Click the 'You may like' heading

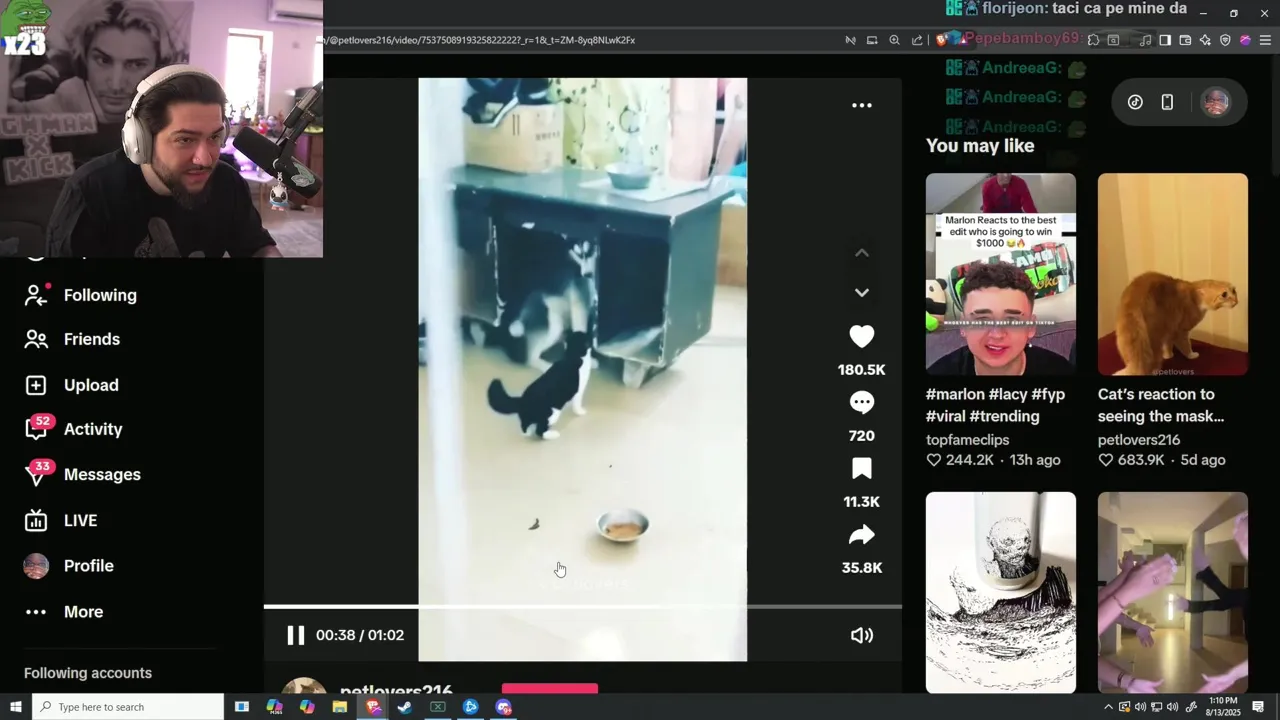tap(980, 146)
